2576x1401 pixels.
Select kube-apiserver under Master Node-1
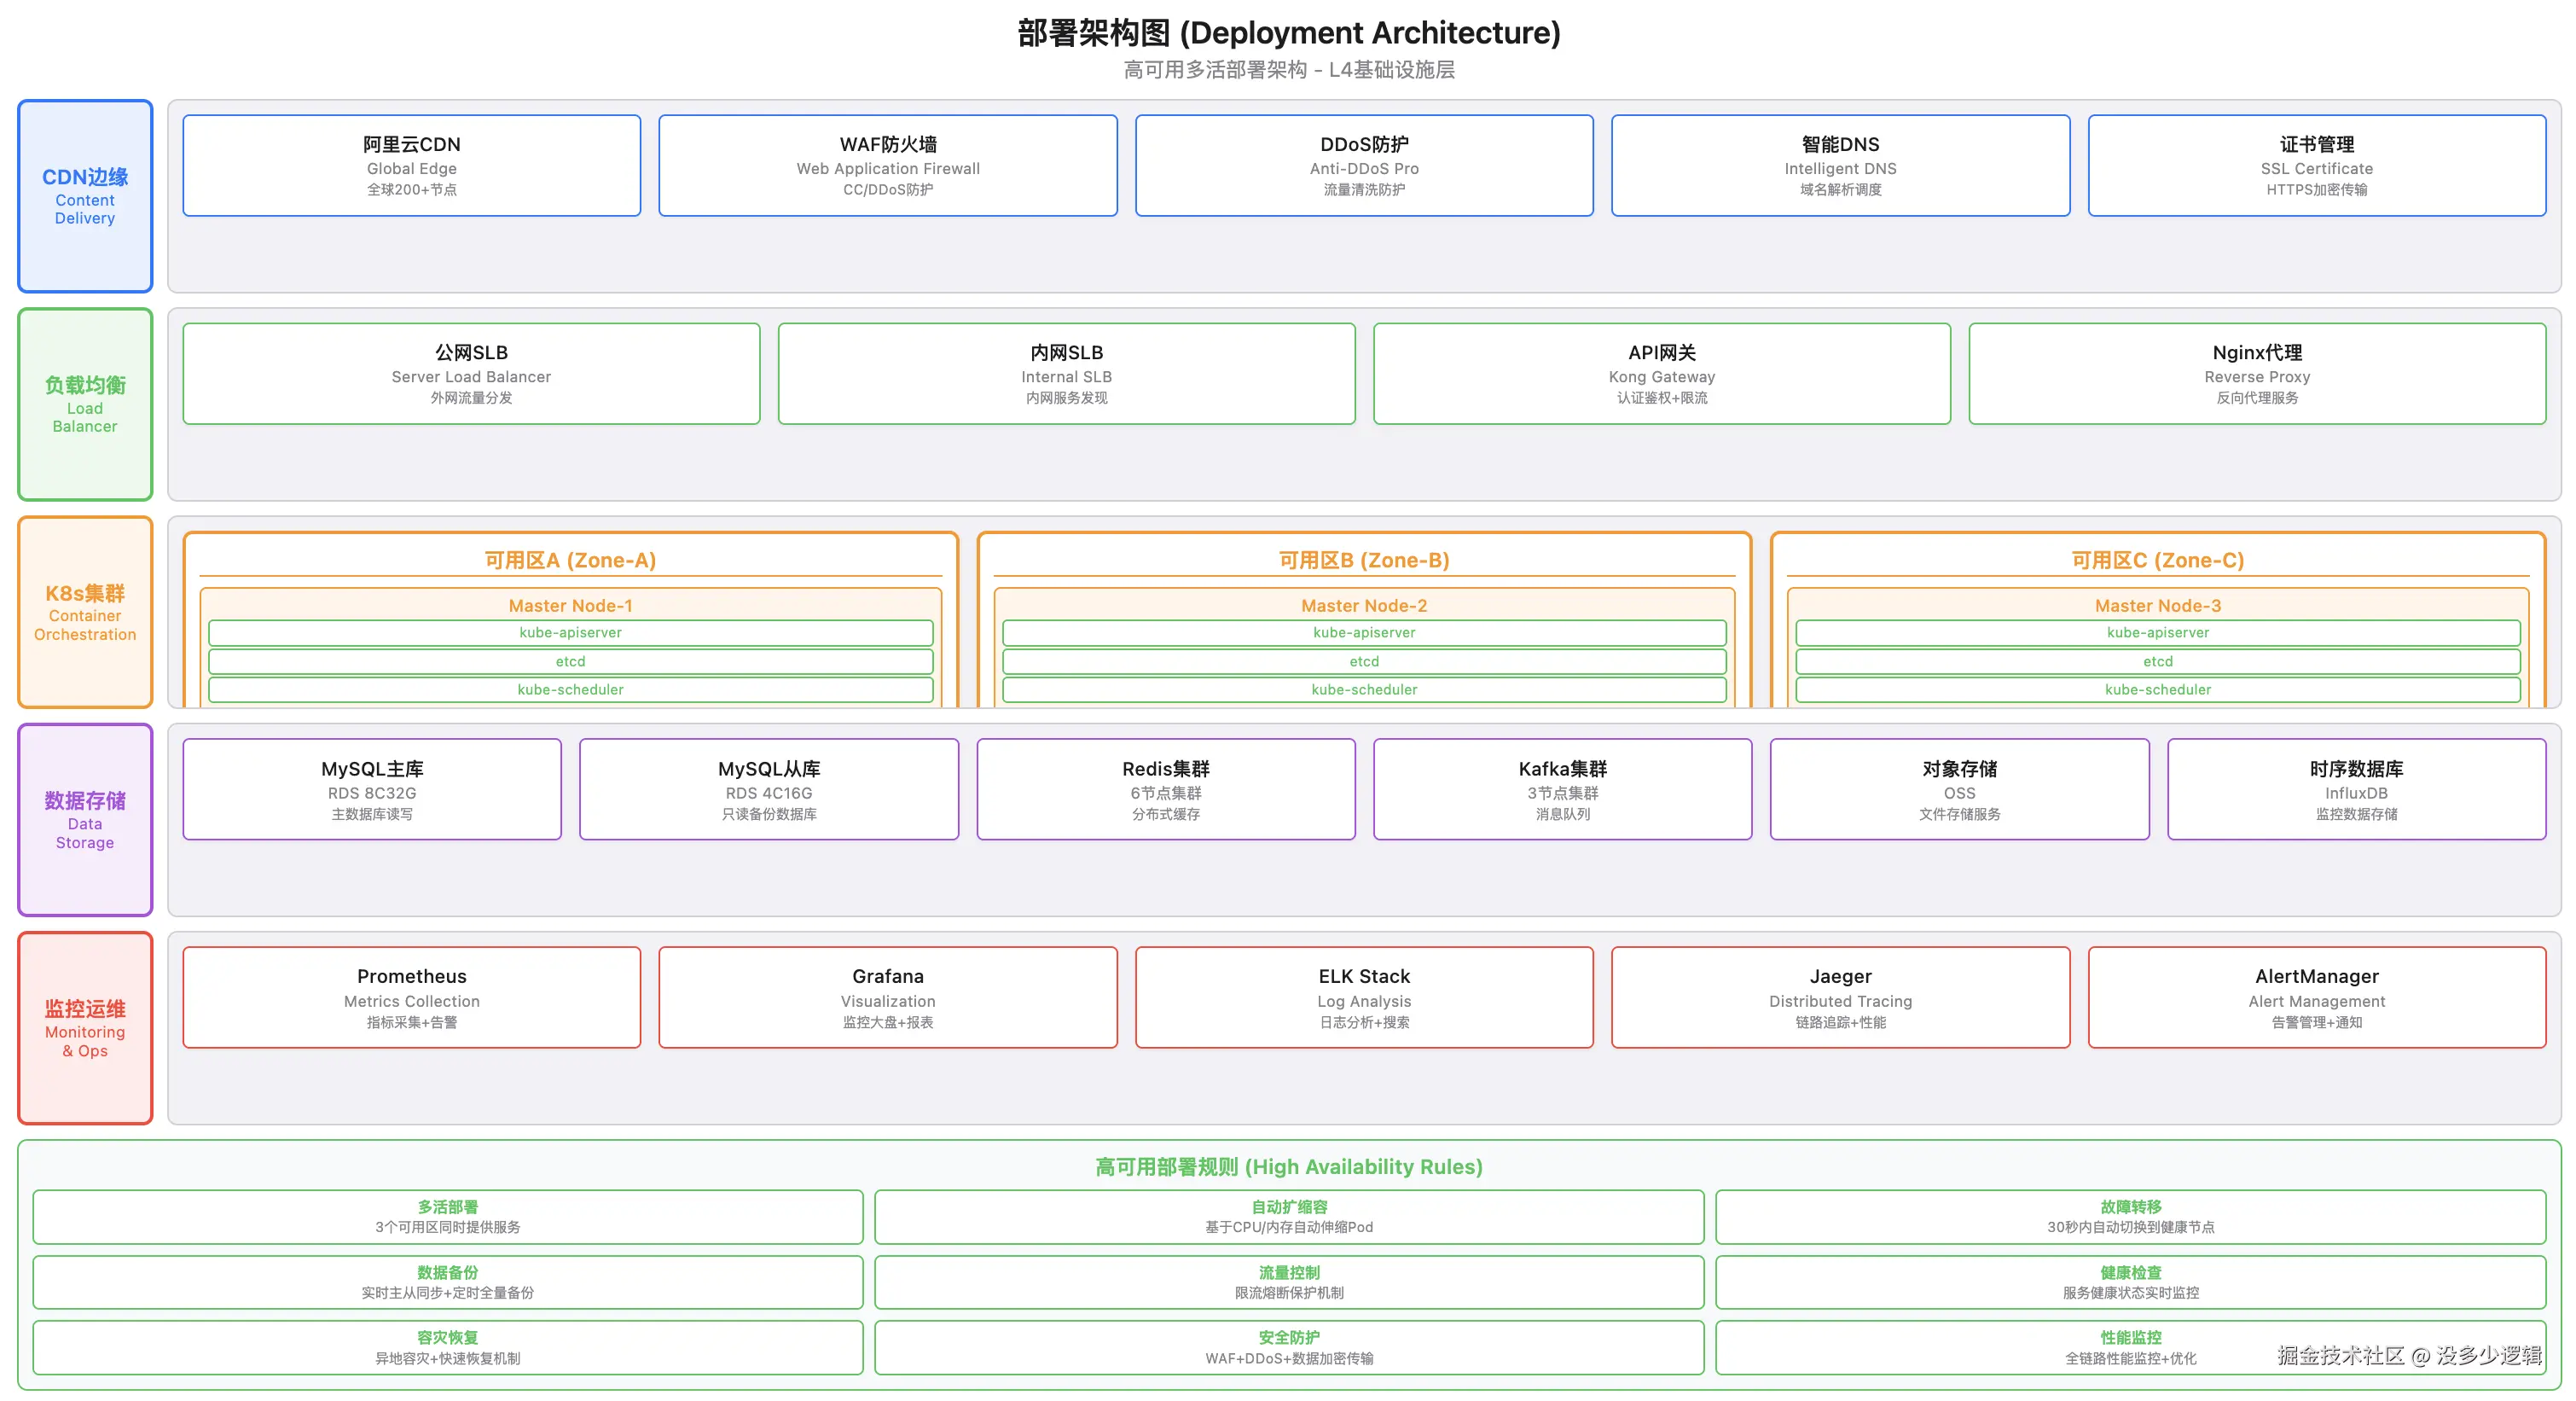click(570, 632)
